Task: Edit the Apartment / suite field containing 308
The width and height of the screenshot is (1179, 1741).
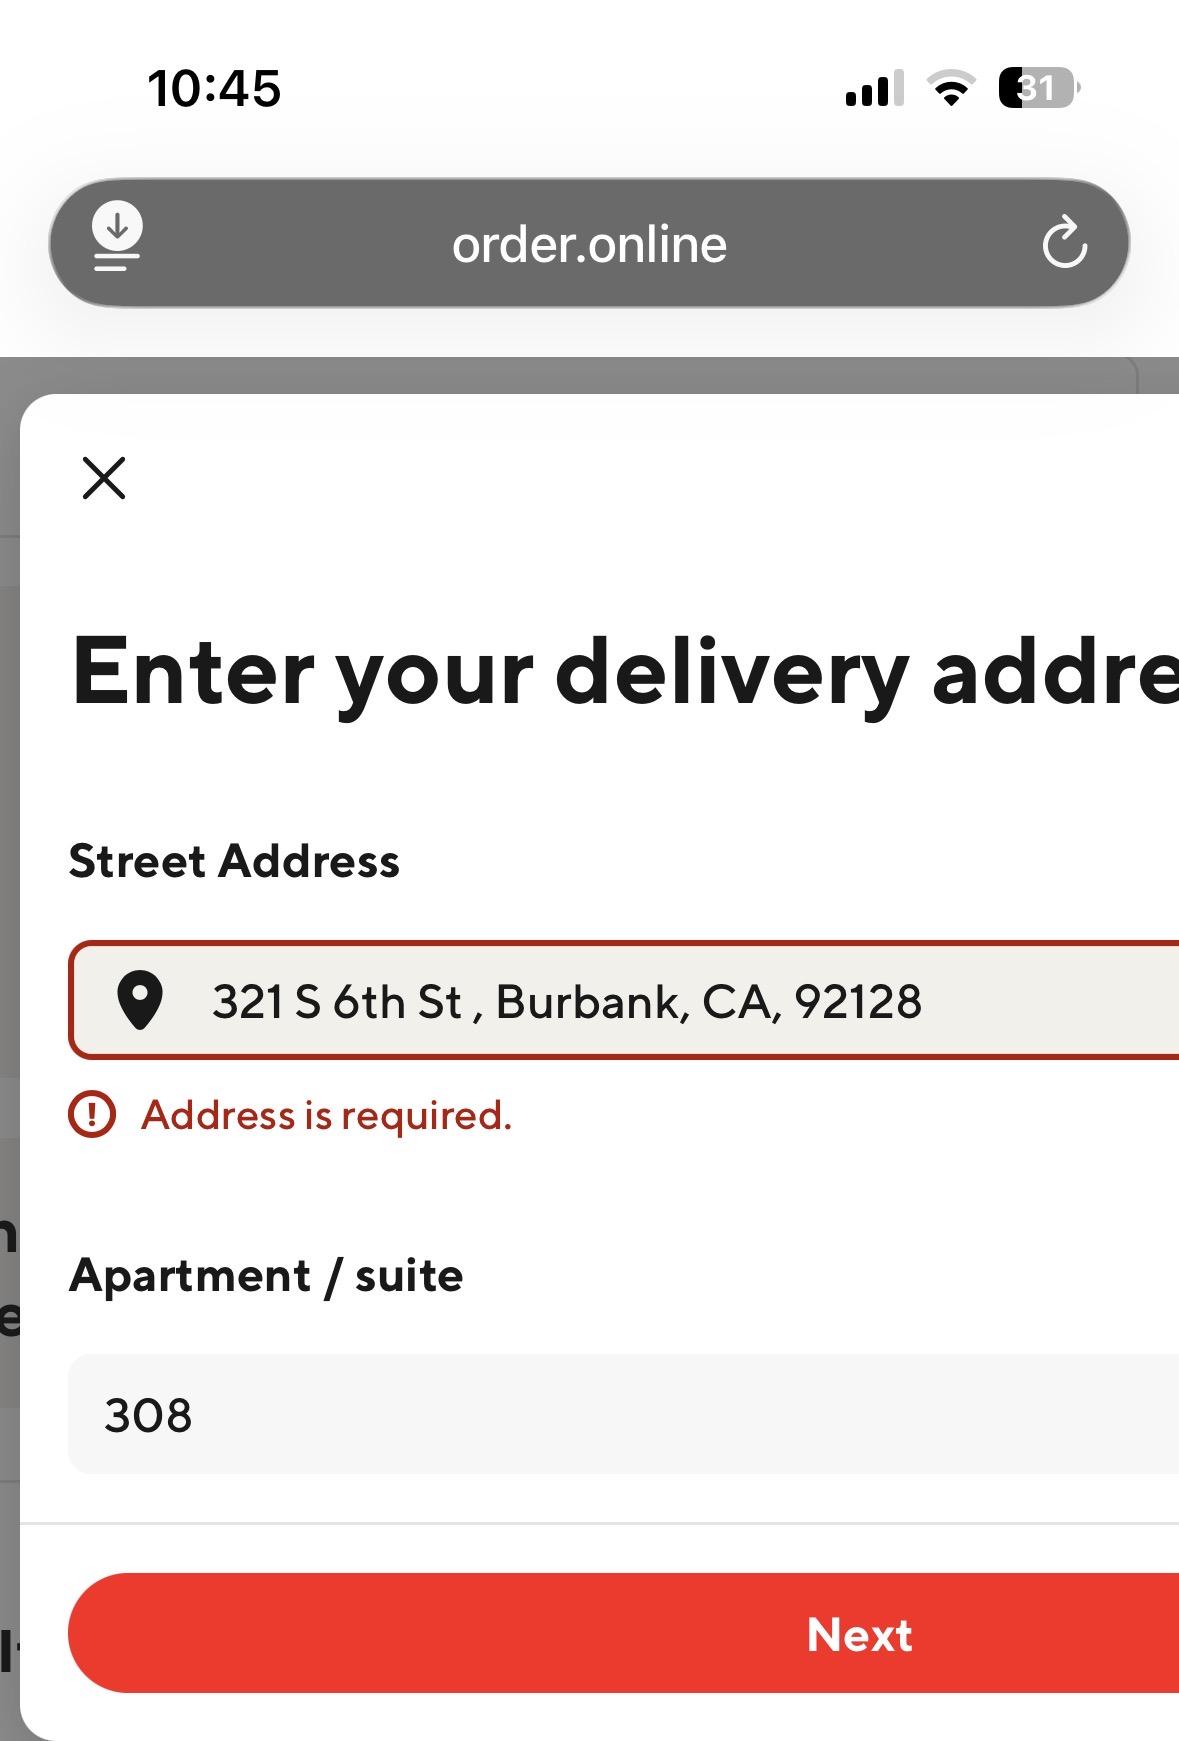Action: [620, 1414]
